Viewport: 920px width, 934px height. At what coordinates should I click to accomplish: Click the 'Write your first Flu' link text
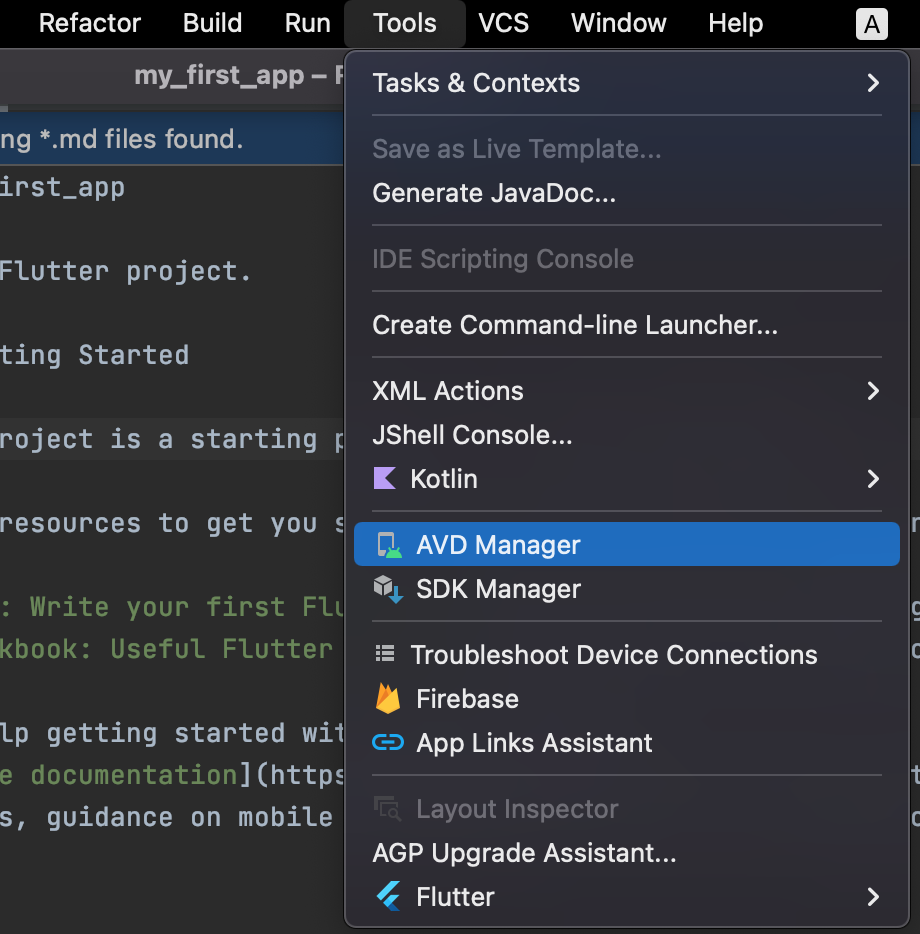tap(187, 607)
